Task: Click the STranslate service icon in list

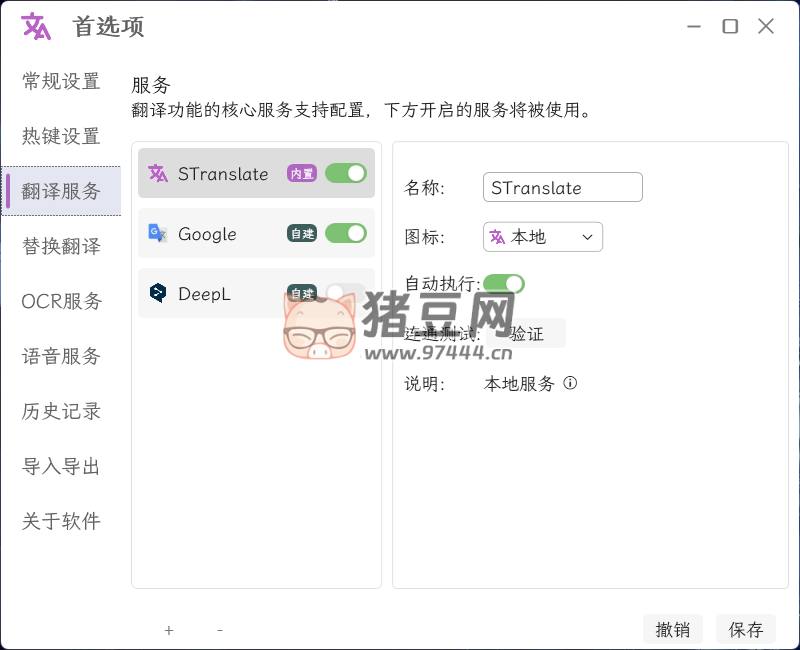Action: coord(158,174)
